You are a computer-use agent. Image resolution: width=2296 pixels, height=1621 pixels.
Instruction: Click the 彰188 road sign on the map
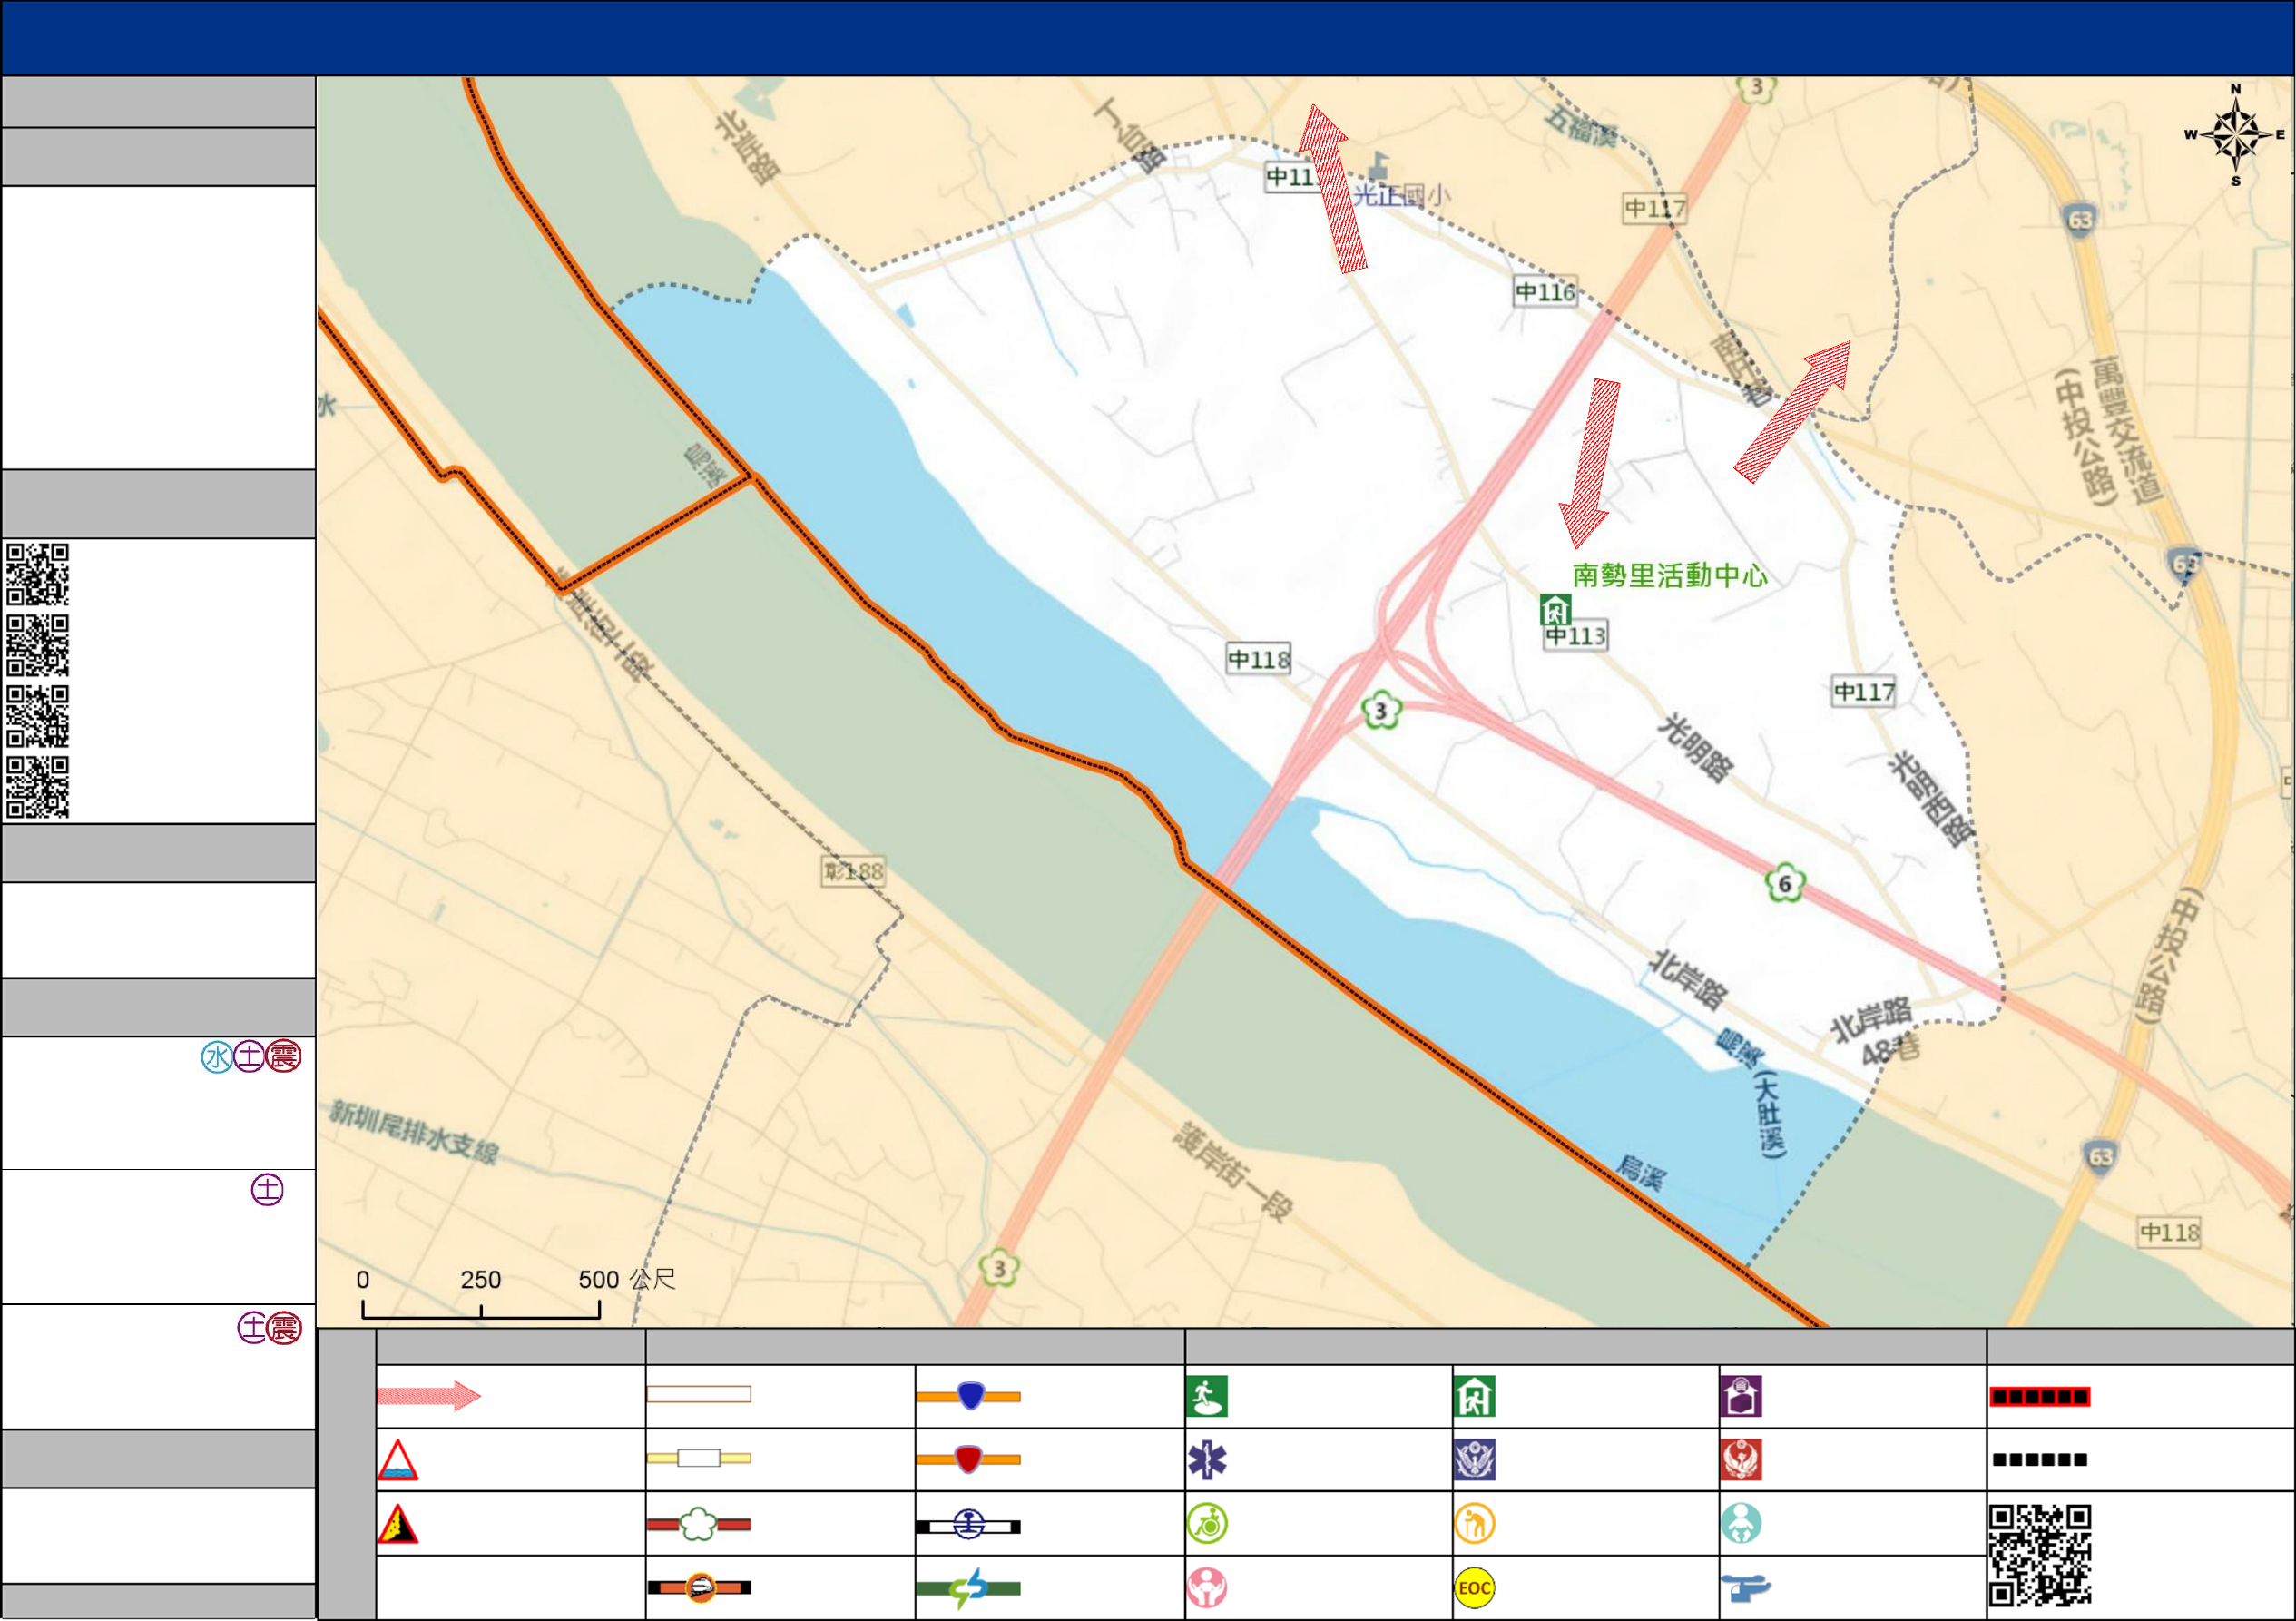[x=854, y=872]
